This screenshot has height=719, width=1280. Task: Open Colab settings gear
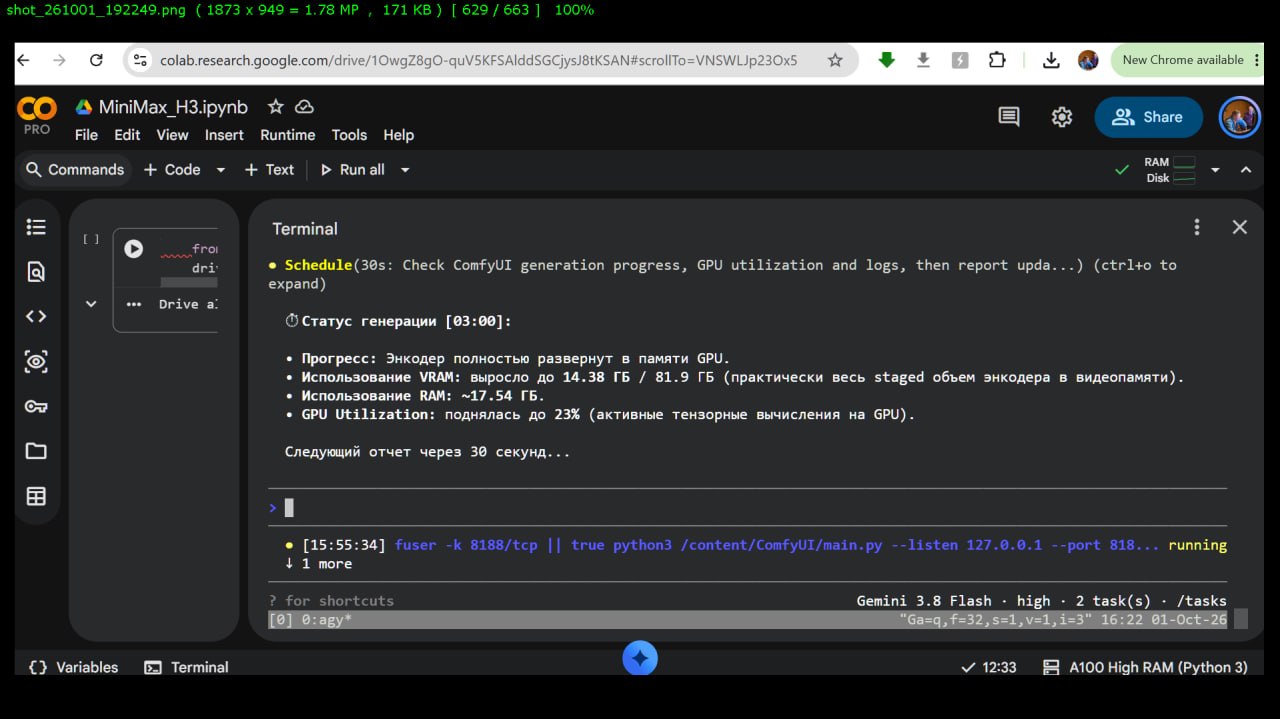pos(1062,117)
